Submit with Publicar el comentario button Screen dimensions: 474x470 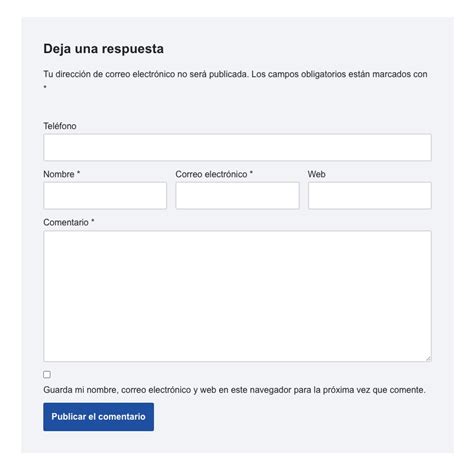click(x=98, y=417)
